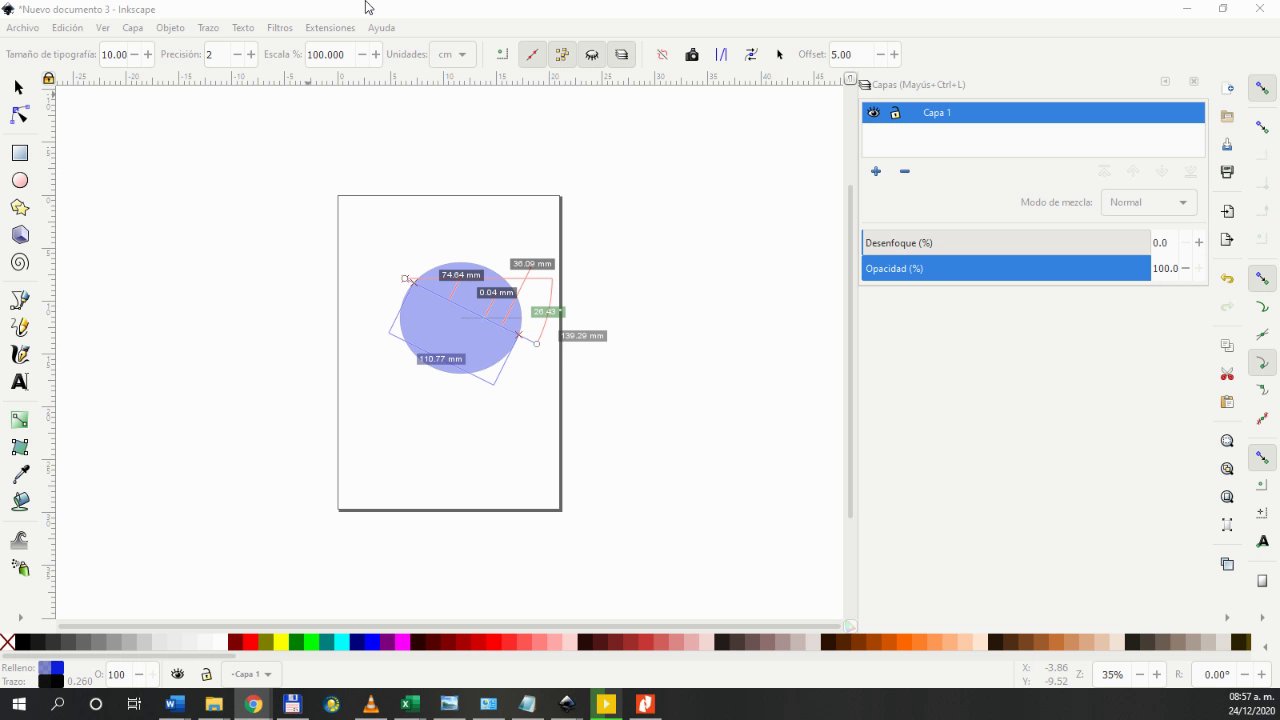Viewport: 1280px width, 720px height.
Task: Increase the Offset value with plus
Action: (894, 55)
